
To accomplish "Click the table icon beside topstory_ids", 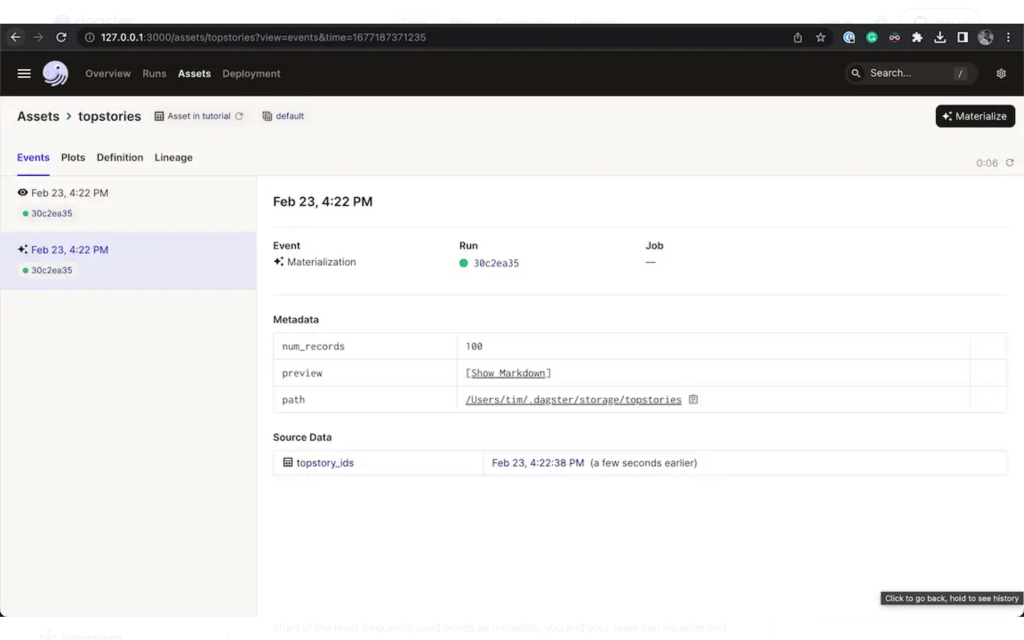I will click(x=287, y=462).
